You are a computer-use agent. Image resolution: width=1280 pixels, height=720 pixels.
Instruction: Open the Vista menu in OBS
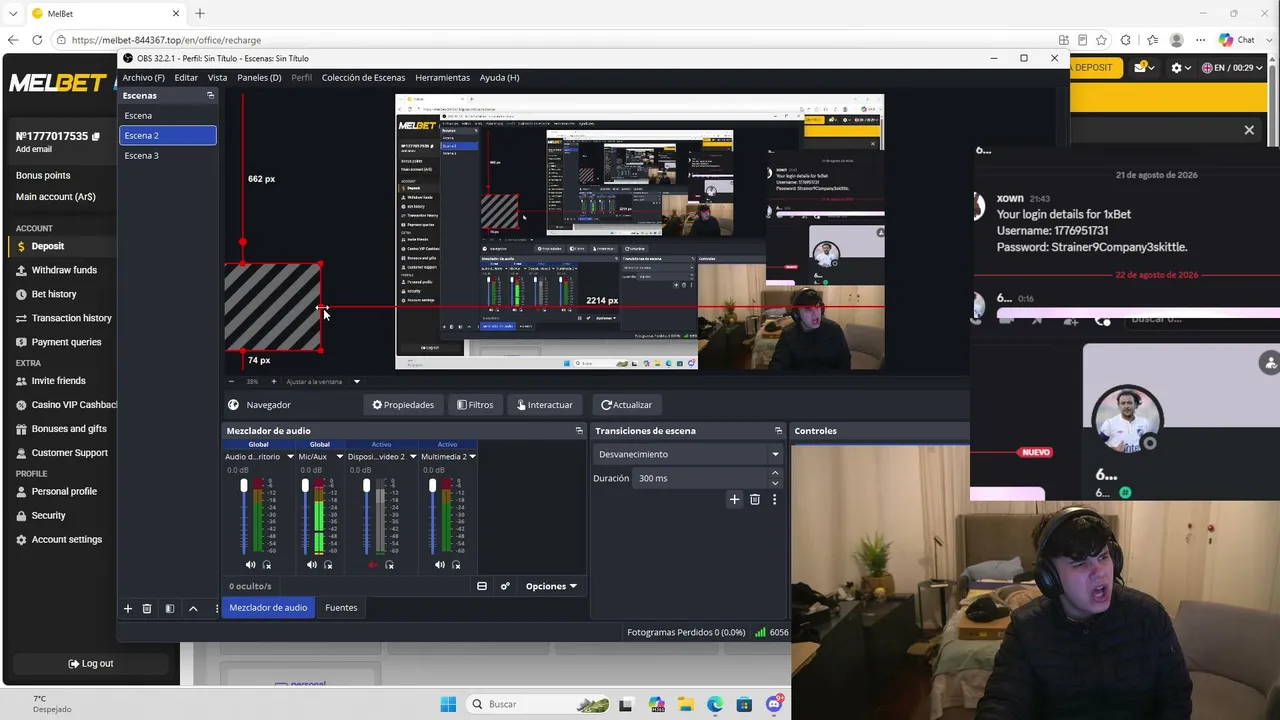point(217,77)
